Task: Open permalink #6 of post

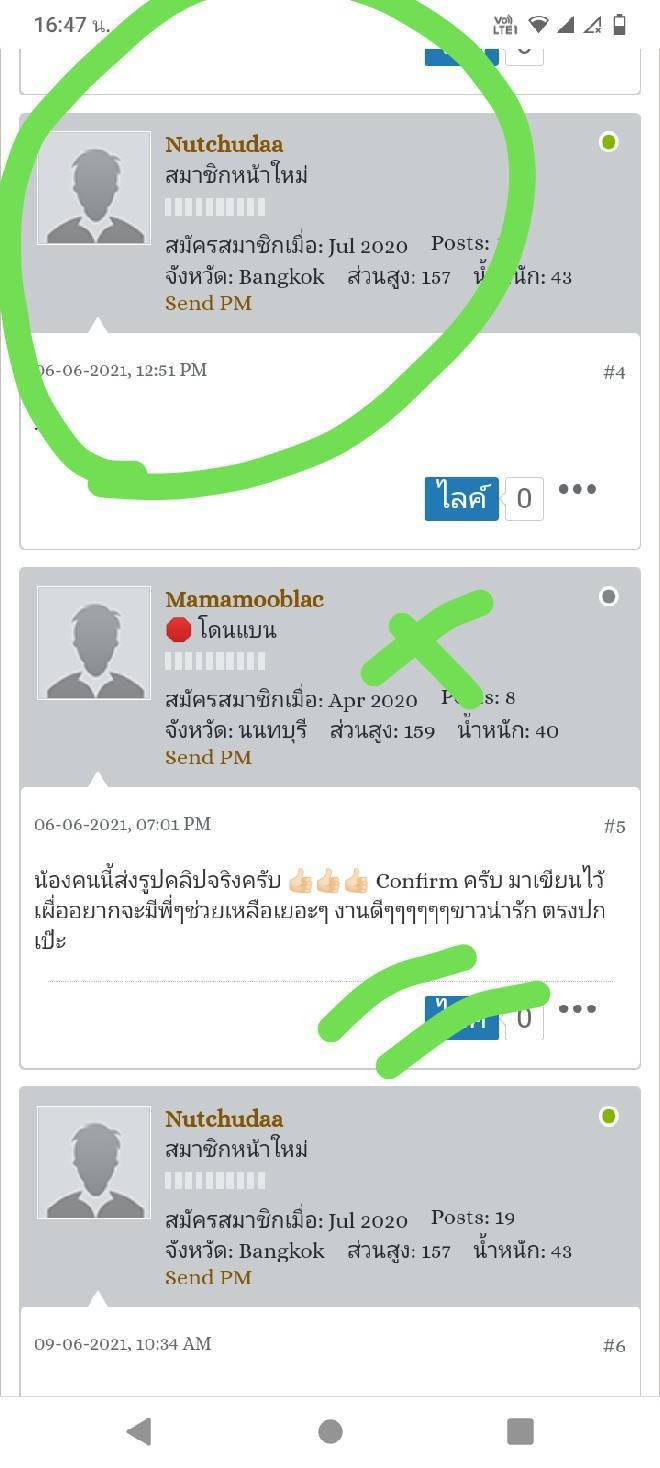Action: pyautogui.click(x=614, y=1346)
